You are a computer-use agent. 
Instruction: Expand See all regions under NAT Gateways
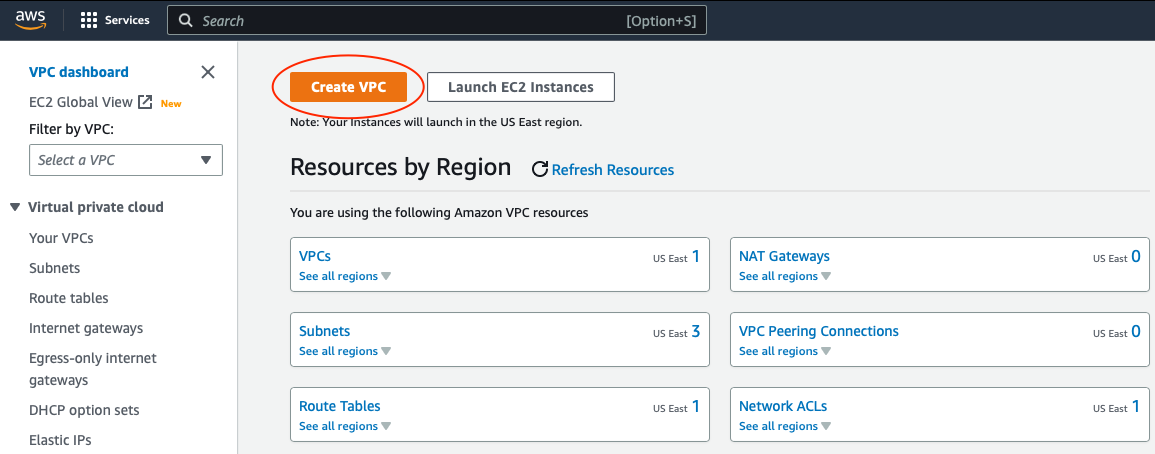coord(784,276)
